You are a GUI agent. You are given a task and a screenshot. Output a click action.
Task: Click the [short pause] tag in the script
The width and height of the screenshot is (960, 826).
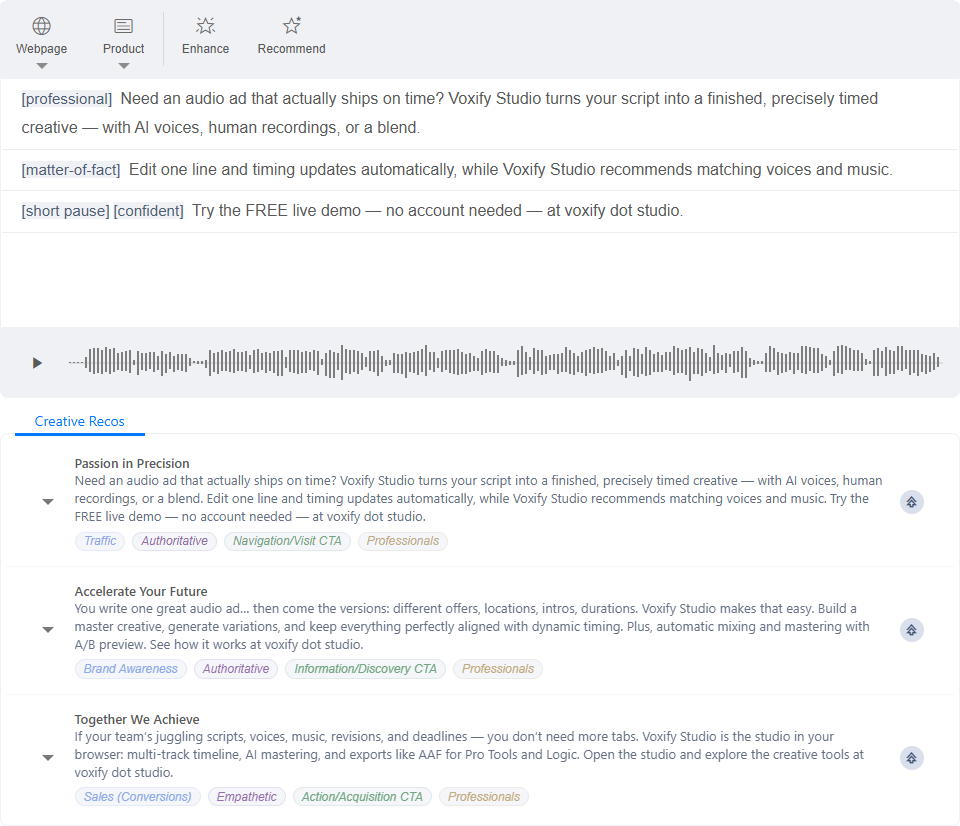(66, 211)
